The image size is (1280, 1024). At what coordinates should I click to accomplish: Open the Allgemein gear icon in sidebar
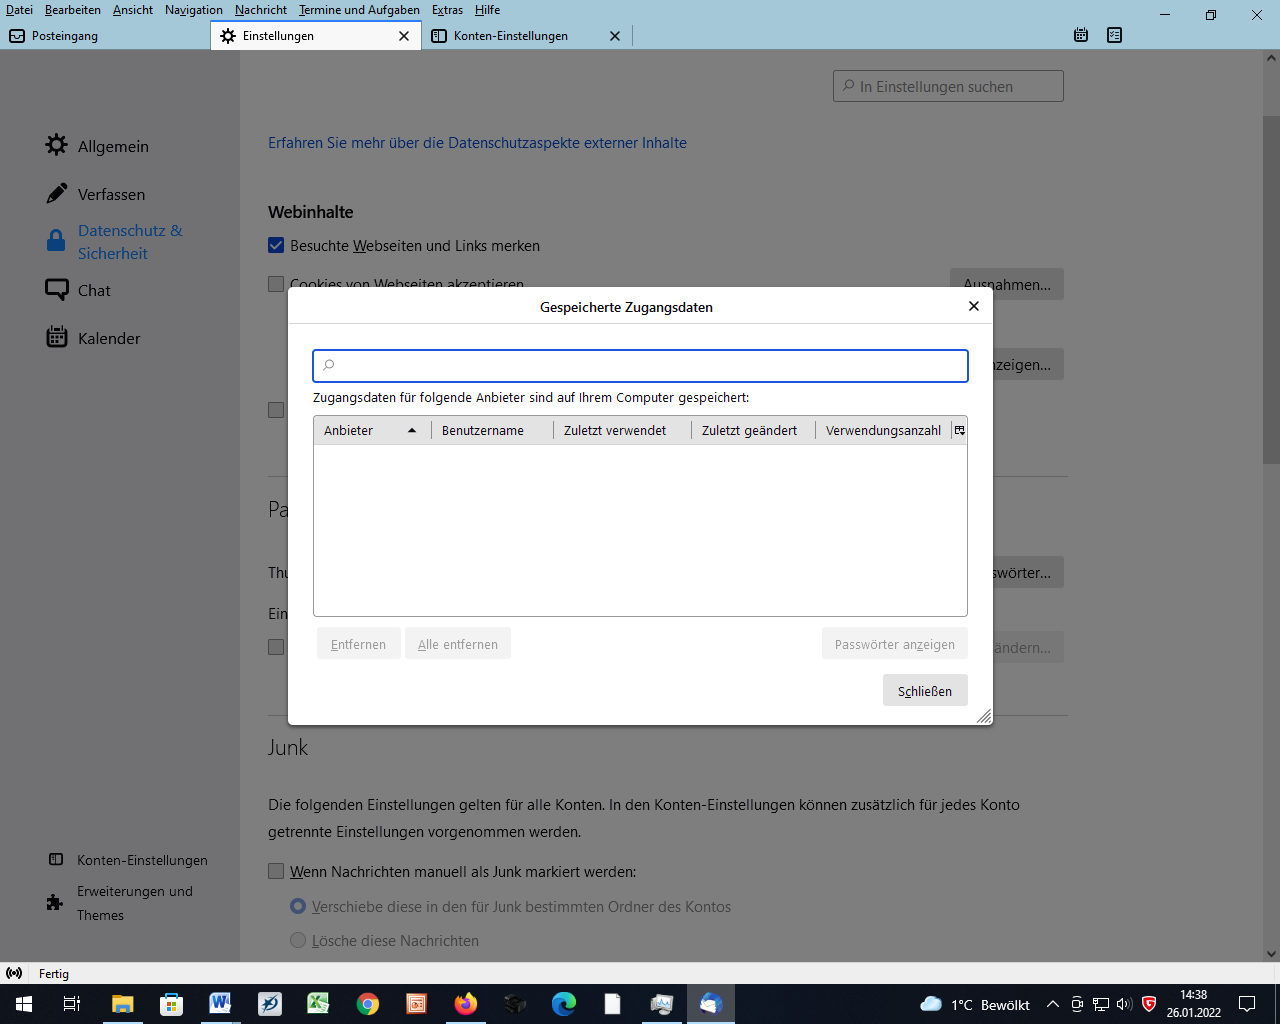click(x=57, y=145)
